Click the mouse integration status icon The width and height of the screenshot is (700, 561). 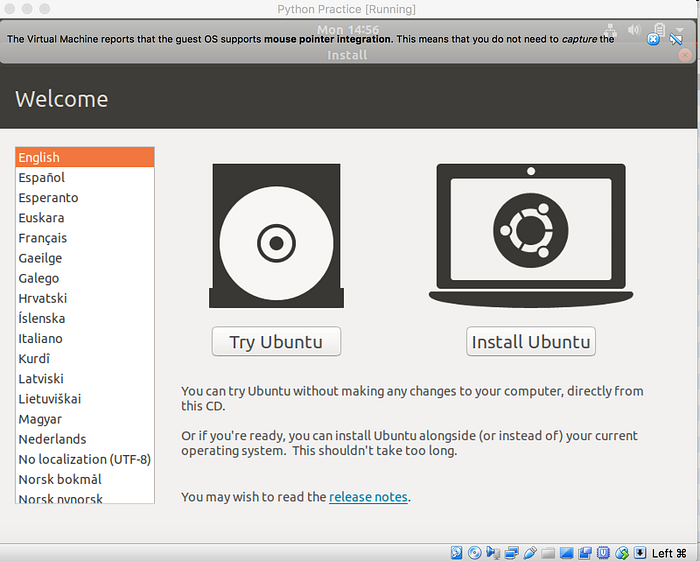click(622, 553)
